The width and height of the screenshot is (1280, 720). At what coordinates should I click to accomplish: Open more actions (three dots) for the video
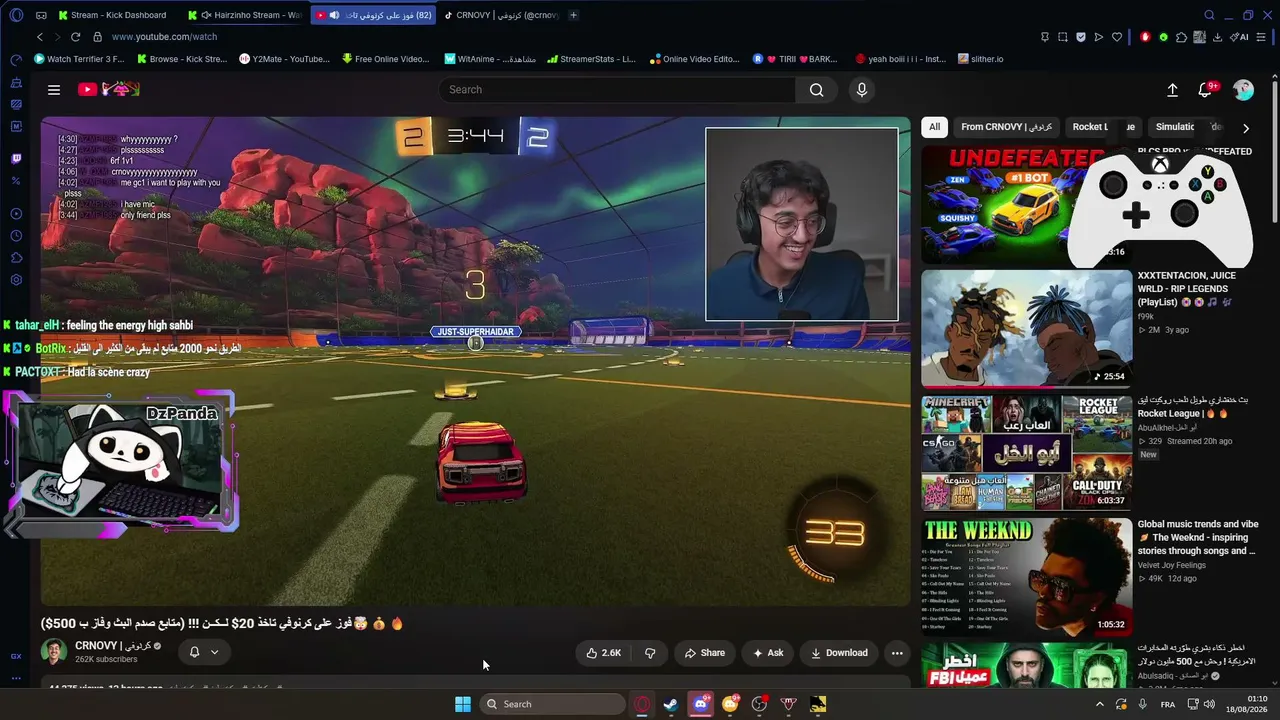pyautogui.click(x=897, y=653)
